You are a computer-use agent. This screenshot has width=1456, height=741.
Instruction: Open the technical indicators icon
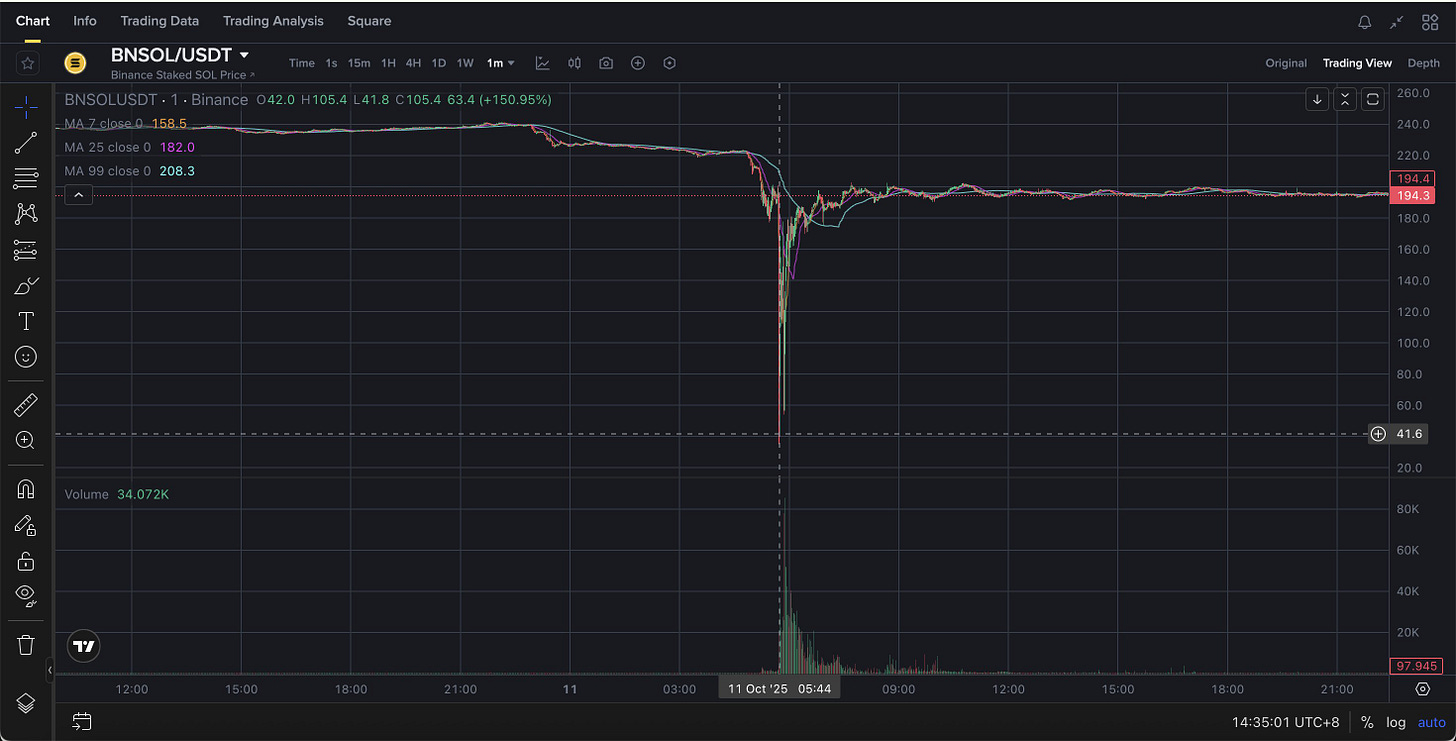(x=543, y=63)
